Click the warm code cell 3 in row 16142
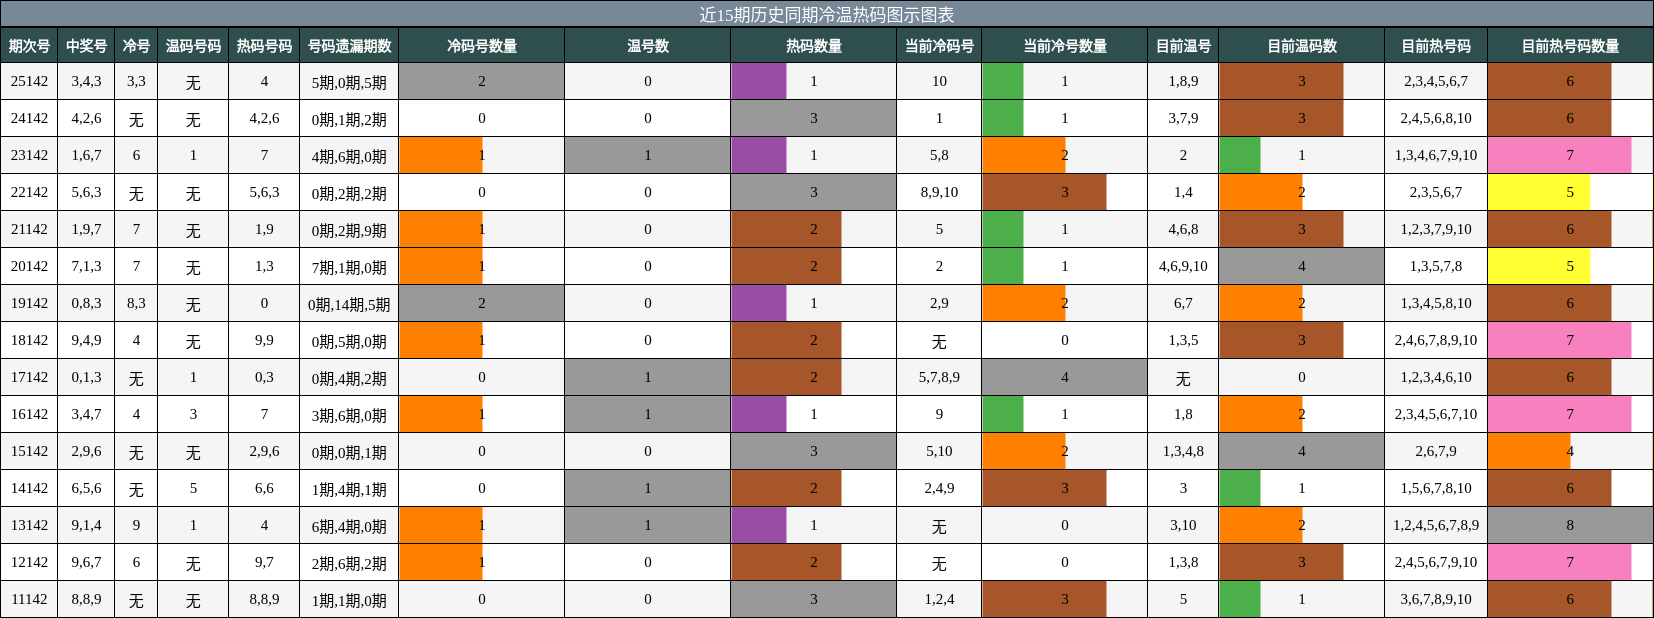The width and height of the screenshot is (1654, 618). (193, 414)
